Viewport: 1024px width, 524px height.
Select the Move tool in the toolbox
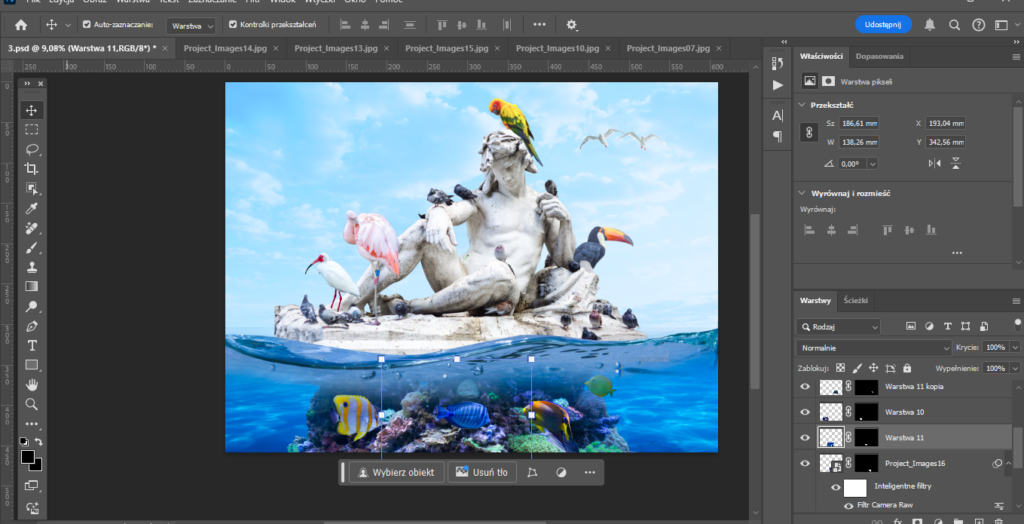31,110
